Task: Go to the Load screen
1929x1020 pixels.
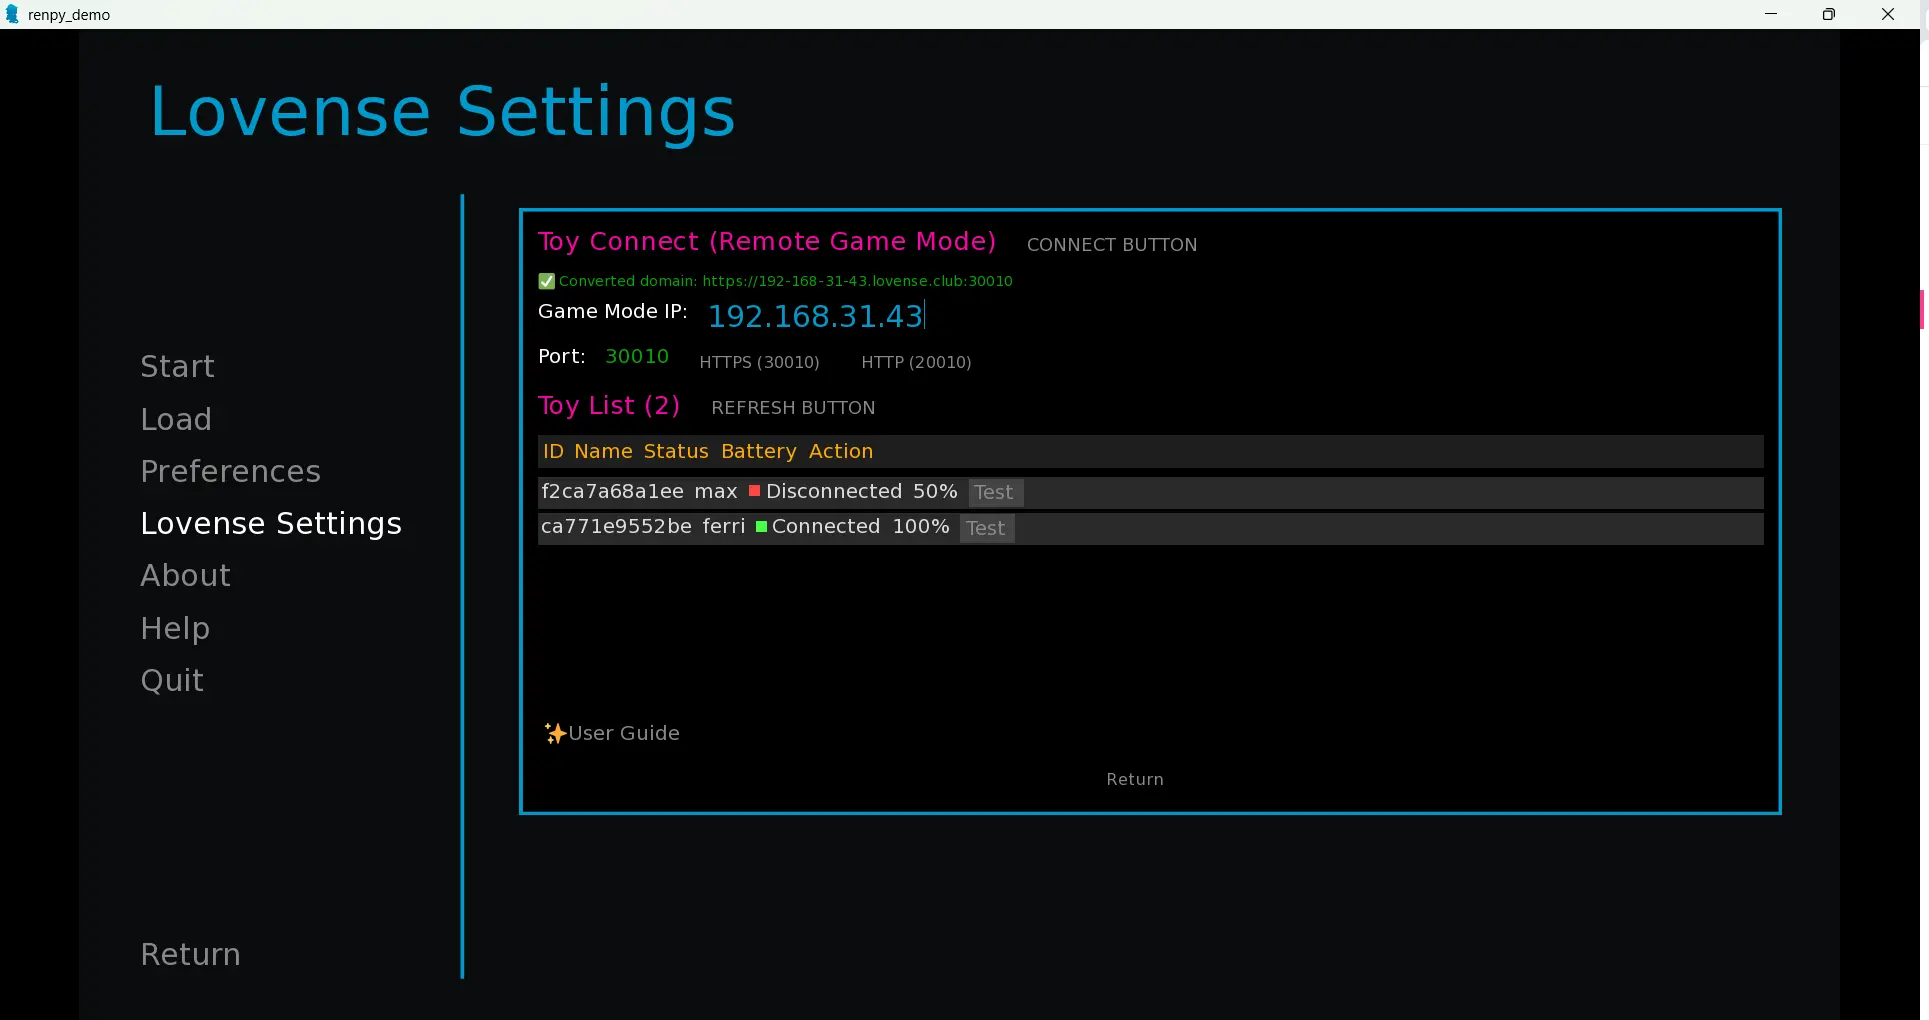Action: point(176,419)
